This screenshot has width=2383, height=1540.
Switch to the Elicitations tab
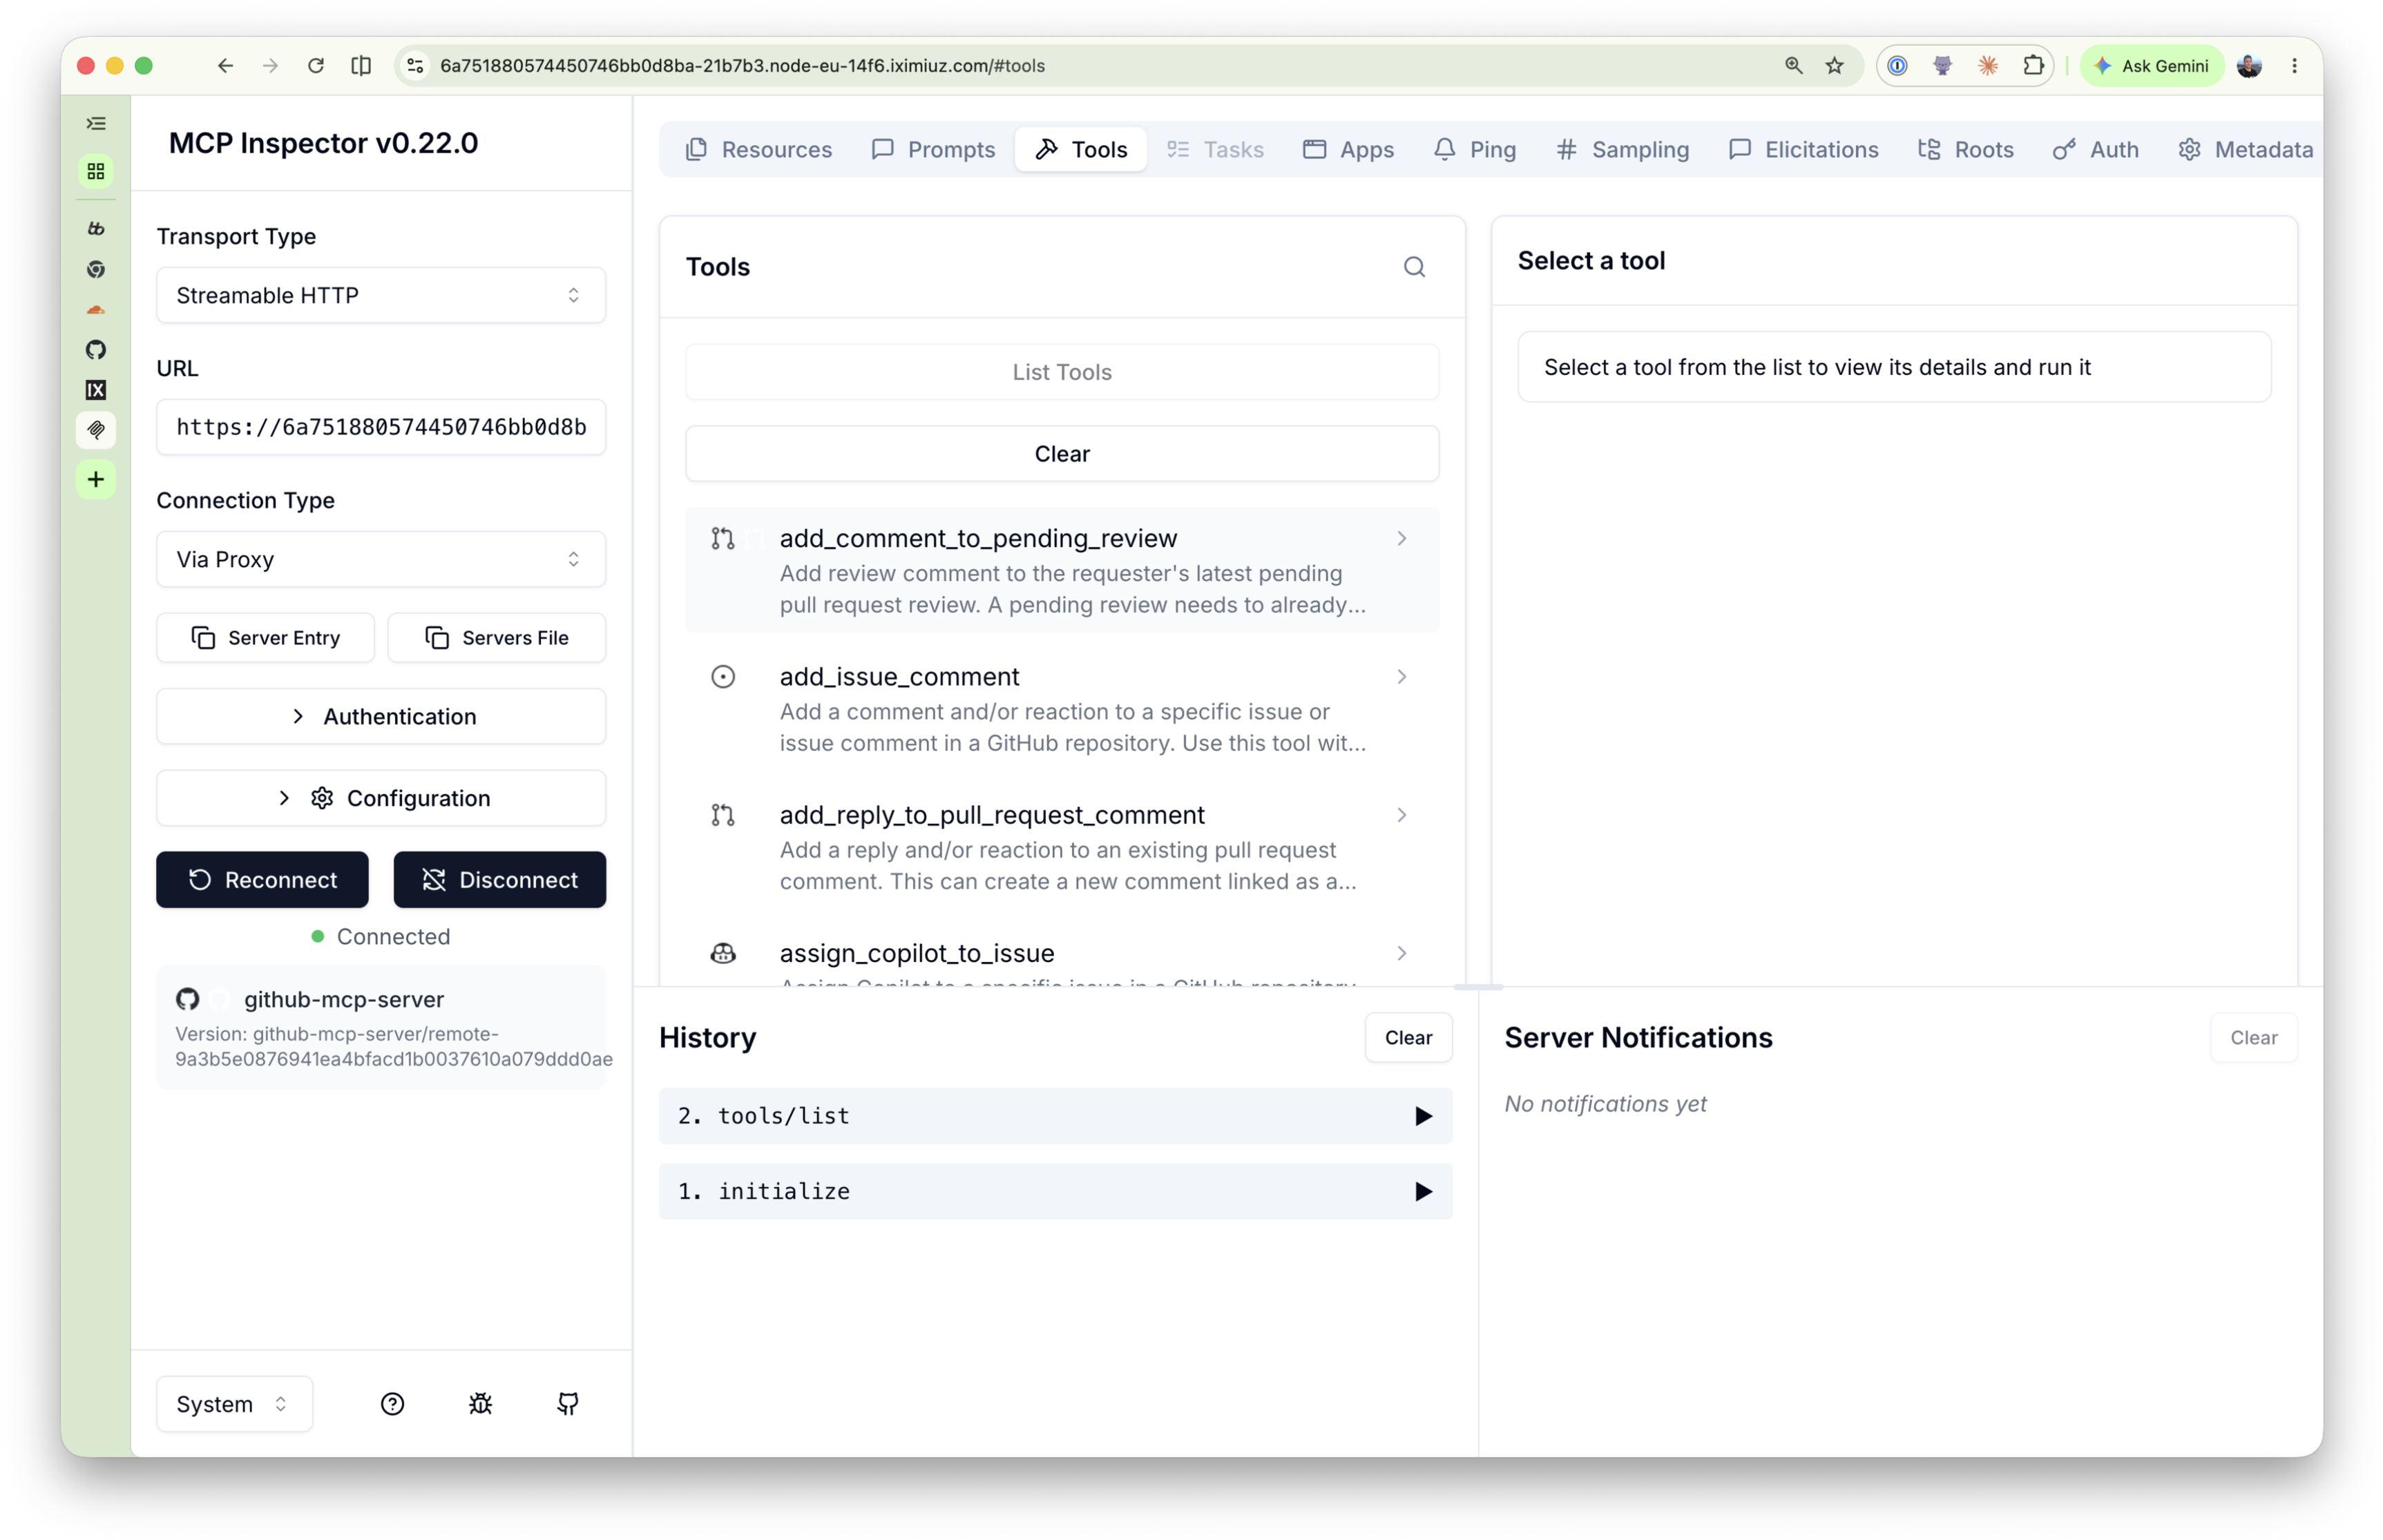pos(1803,150)
